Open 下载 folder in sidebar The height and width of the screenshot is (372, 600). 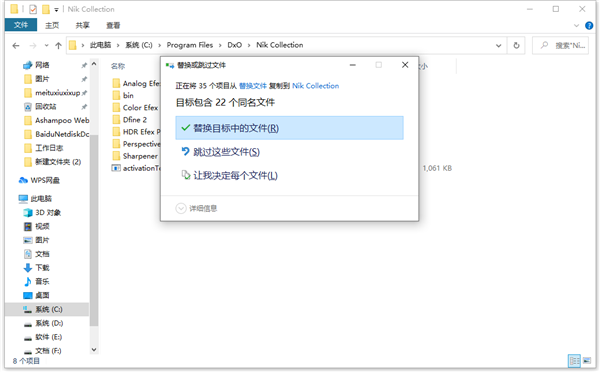(x=42, y=268)
